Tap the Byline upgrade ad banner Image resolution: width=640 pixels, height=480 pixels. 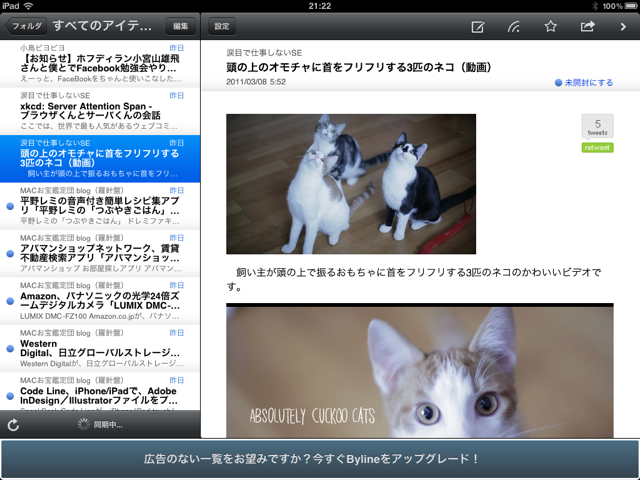coord(320,459)
